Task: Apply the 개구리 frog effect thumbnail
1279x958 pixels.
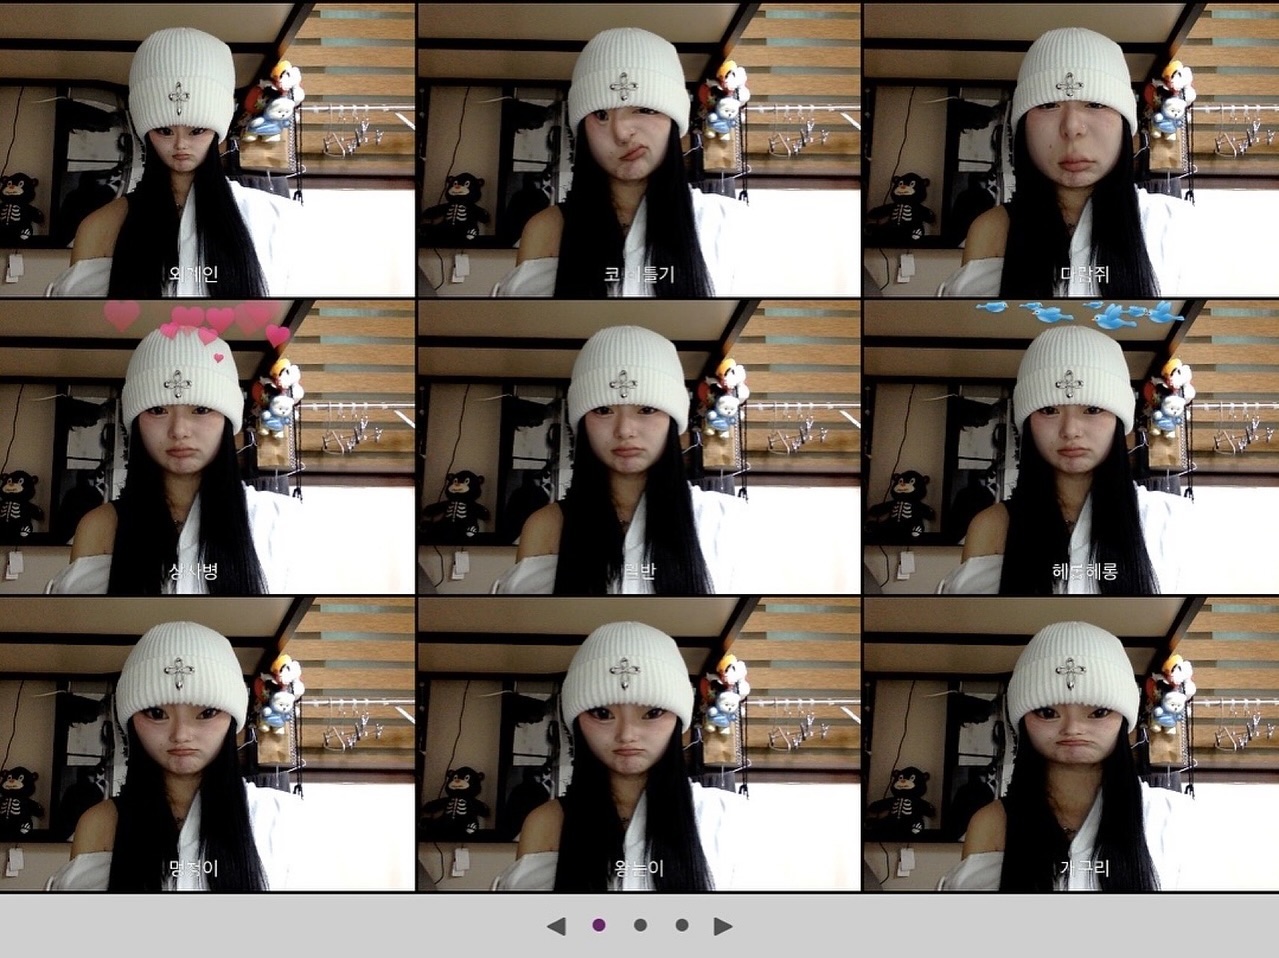Action: click(1071, 743)
